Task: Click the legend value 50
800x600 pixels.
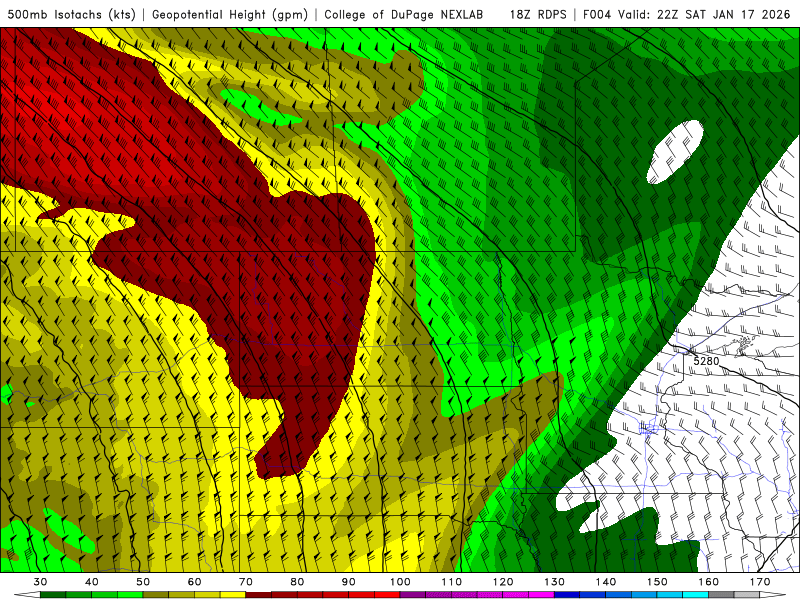Action: [143, 582]
